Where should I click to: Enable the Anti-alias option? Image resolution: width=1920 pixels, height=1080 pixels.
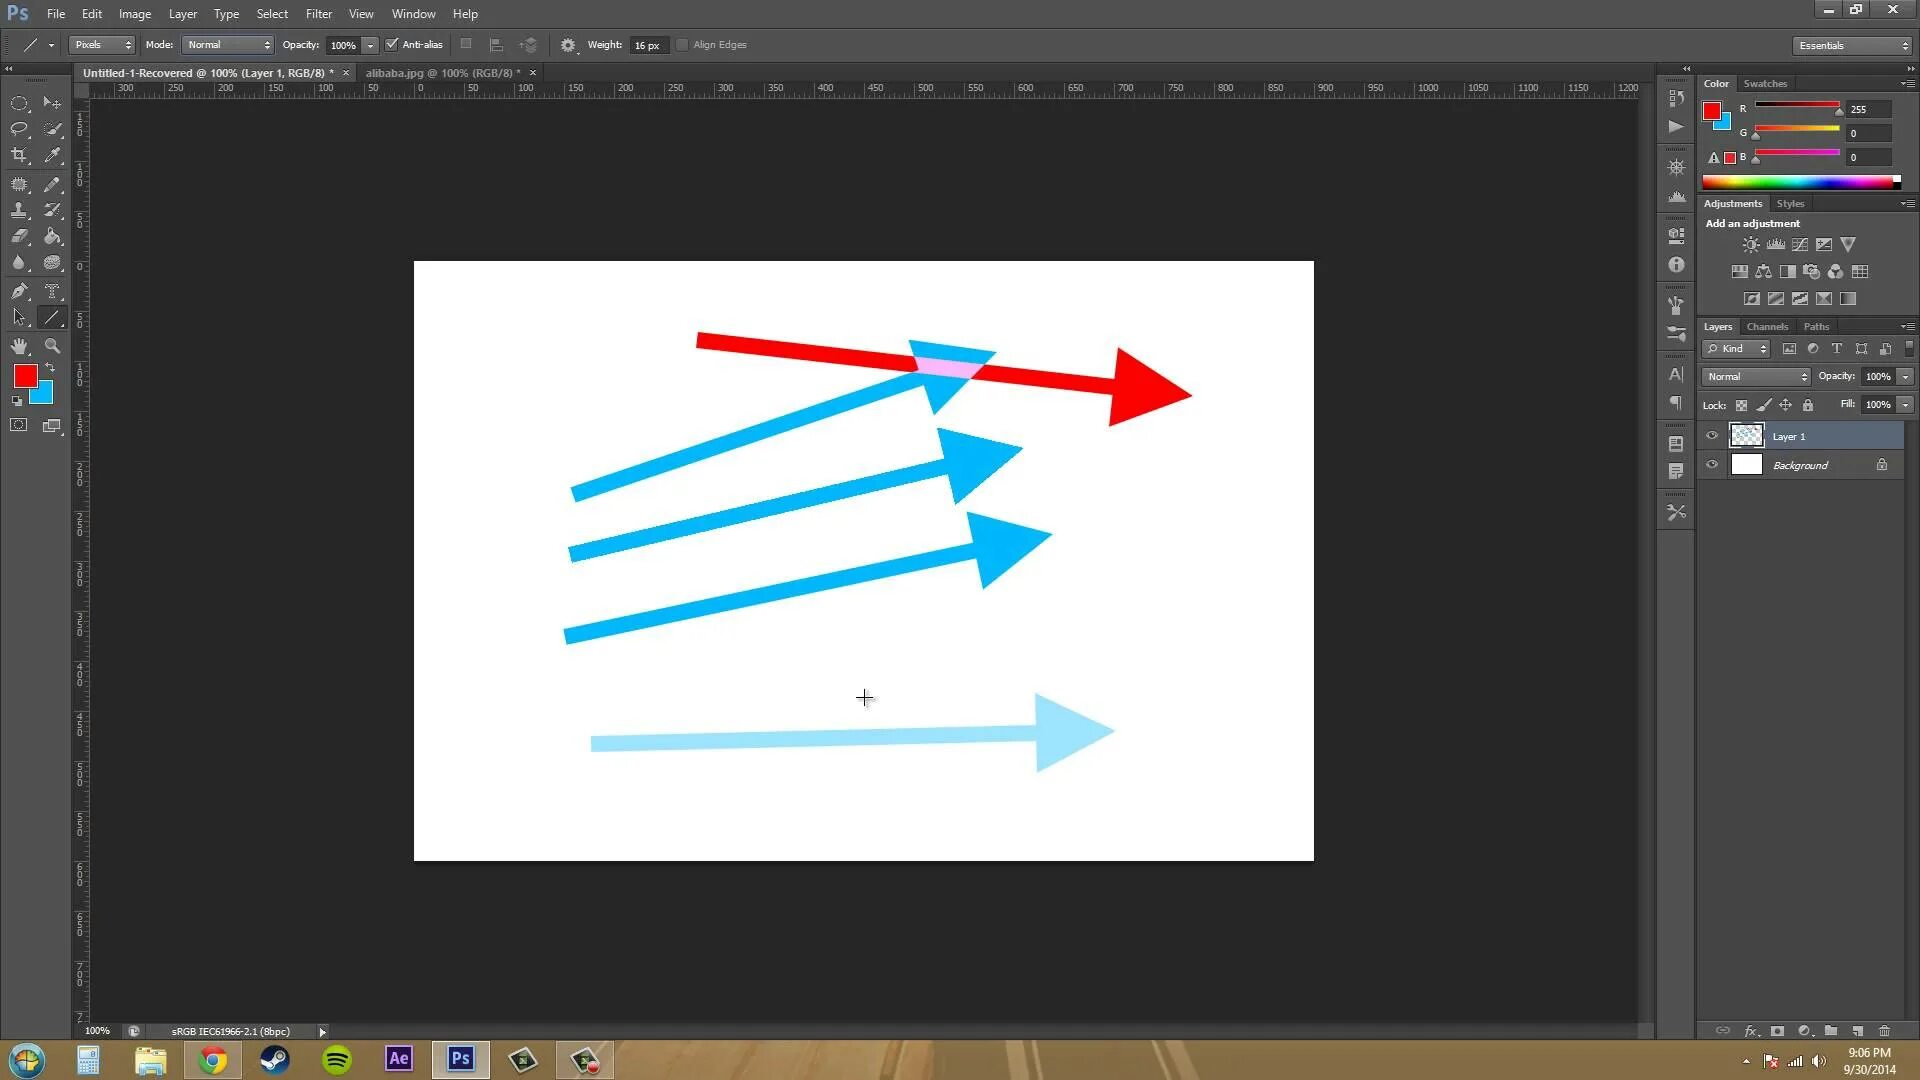[392, 44]
